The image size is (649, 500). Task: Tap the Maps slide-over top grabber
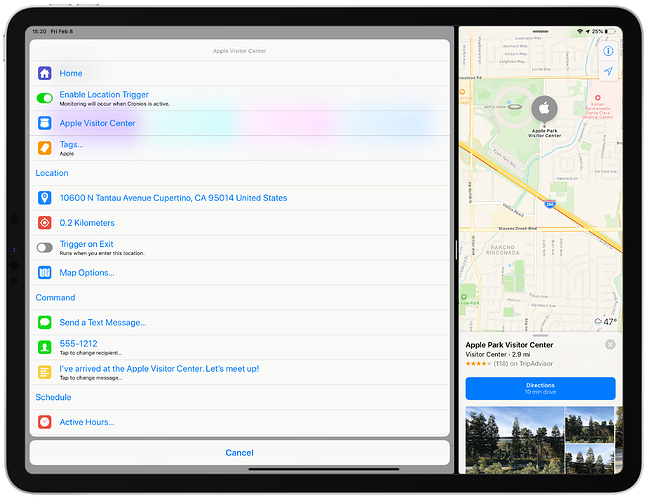pyautogui.click(x=540, y=31)
